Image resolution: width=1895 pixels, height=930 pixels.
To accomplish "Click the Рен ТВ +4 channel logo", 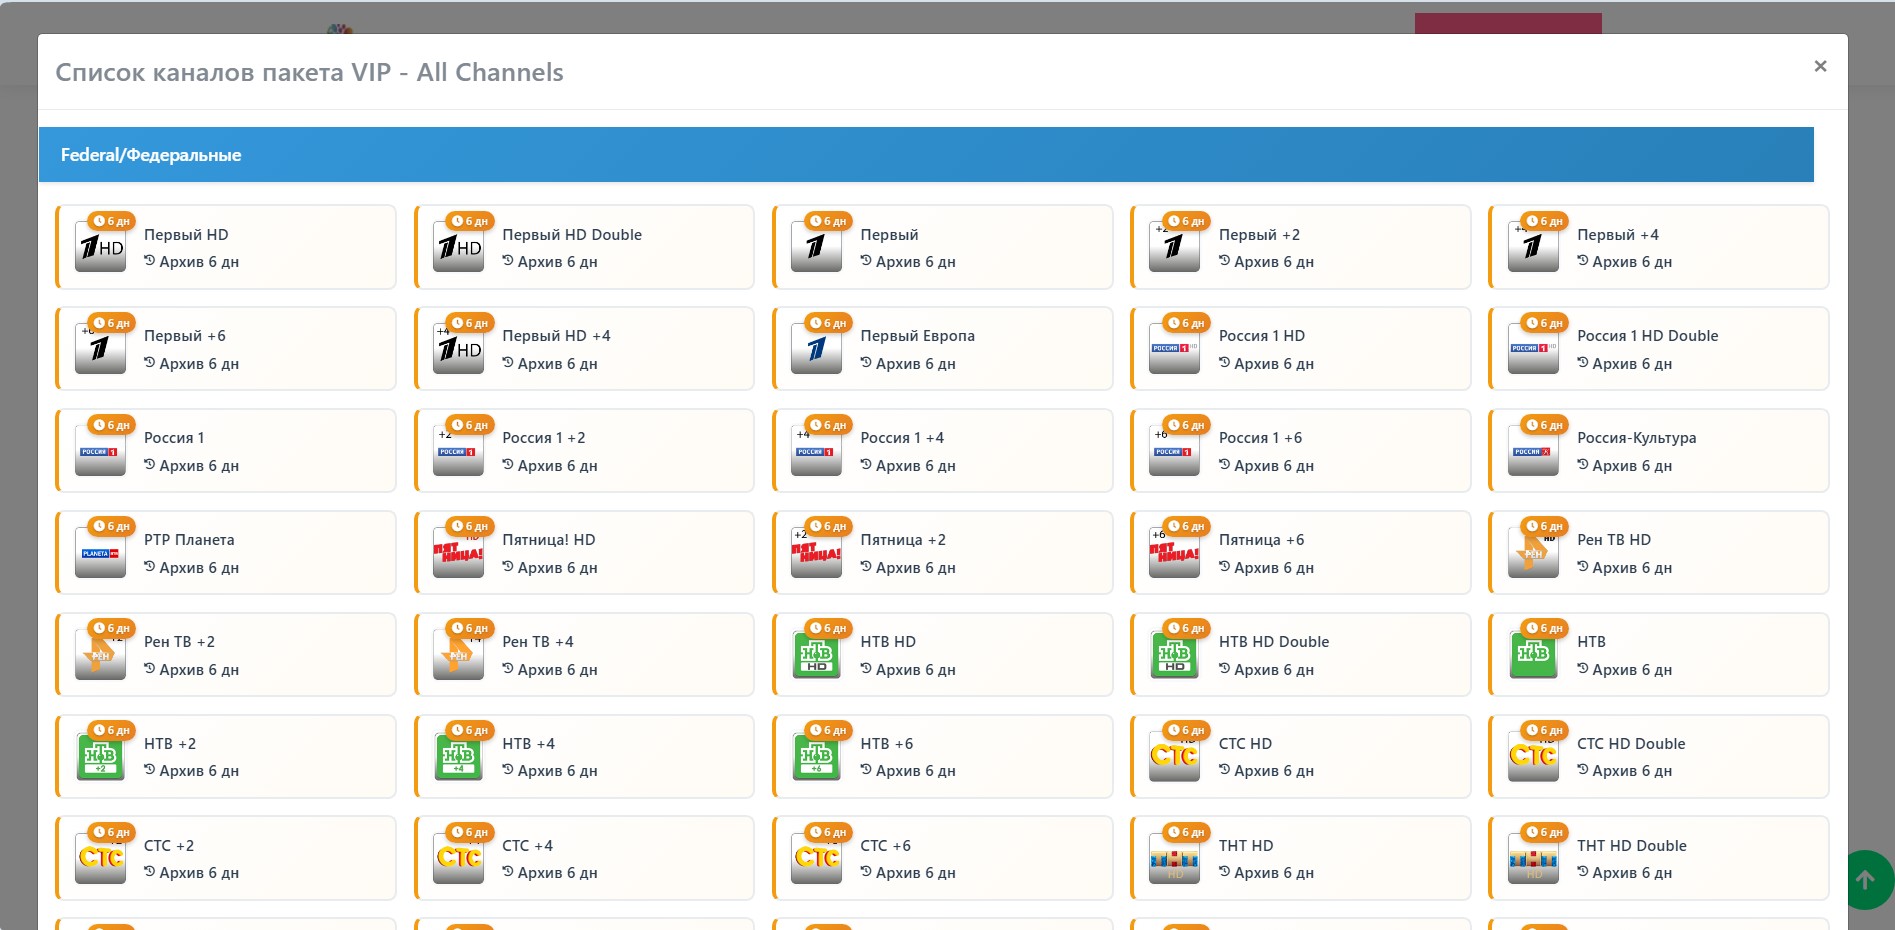I will [459, 655].
